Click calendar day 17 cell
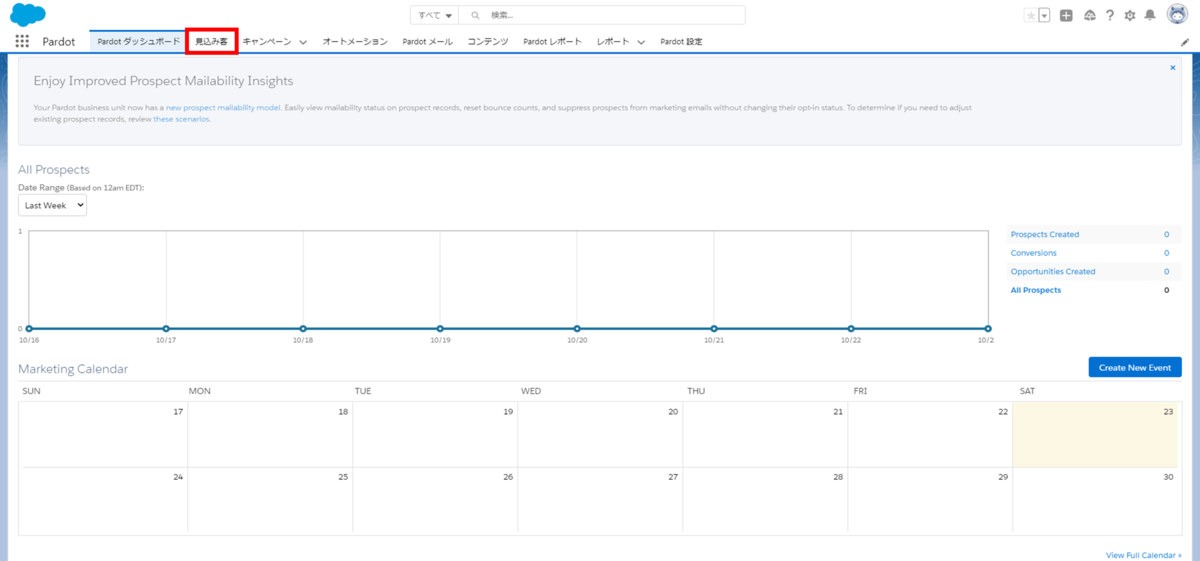The height and width of the screenshot is (561, 1200). (104, 435)
